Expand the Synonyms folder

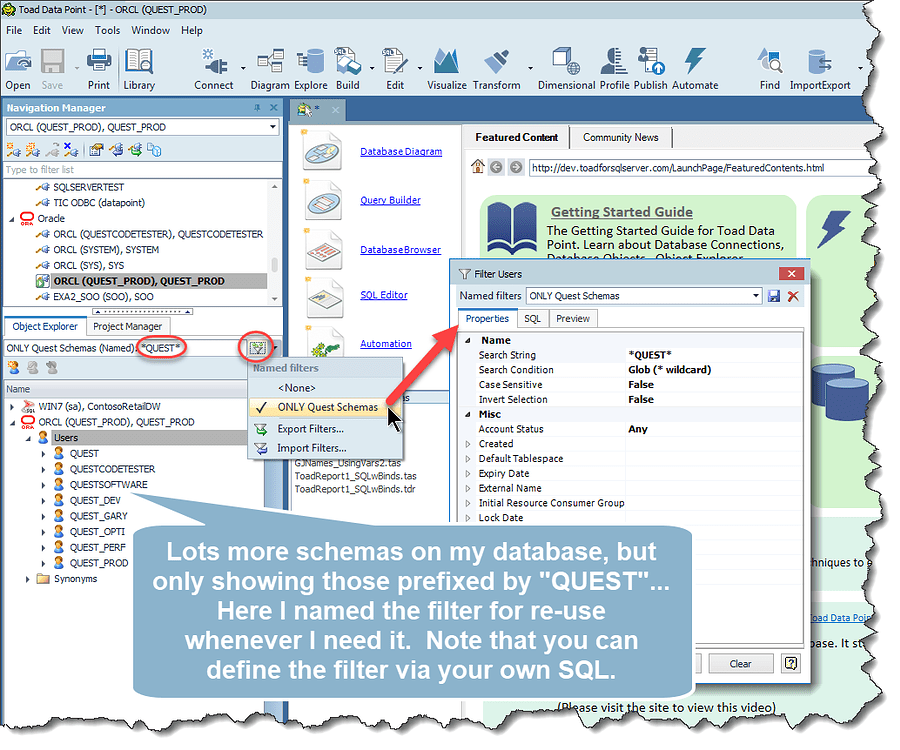pos(27,577)
